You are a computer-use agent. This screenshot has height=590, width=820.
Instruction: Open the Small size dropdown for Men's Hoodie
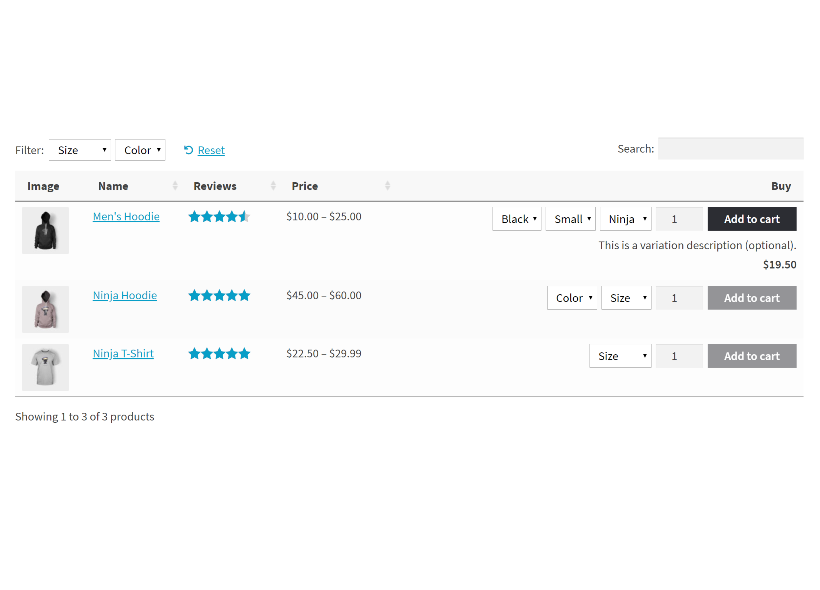tap(570, 218)
